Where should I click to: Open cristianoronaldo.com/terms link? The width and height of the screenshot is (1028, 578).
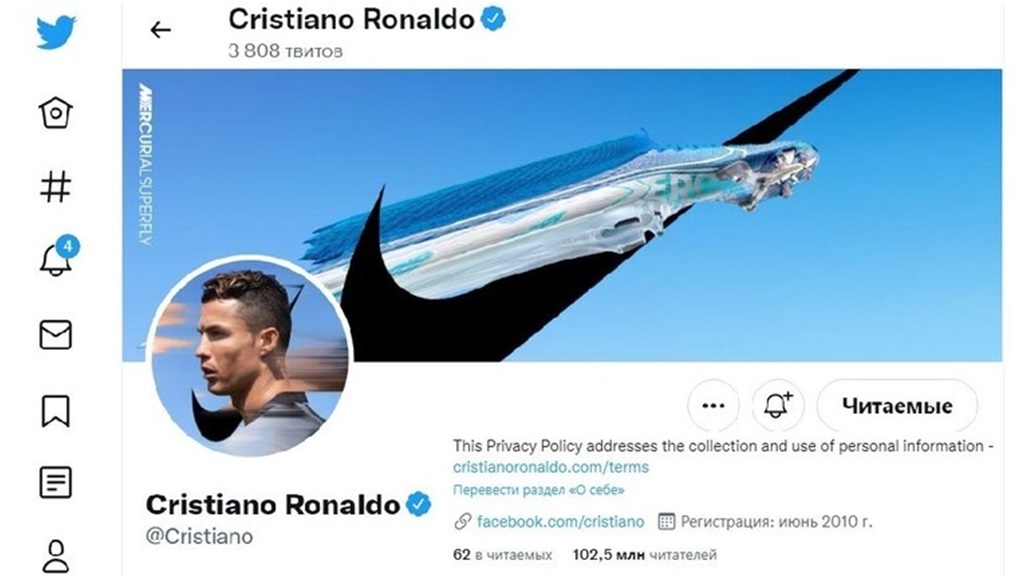(x=551, y=467)
